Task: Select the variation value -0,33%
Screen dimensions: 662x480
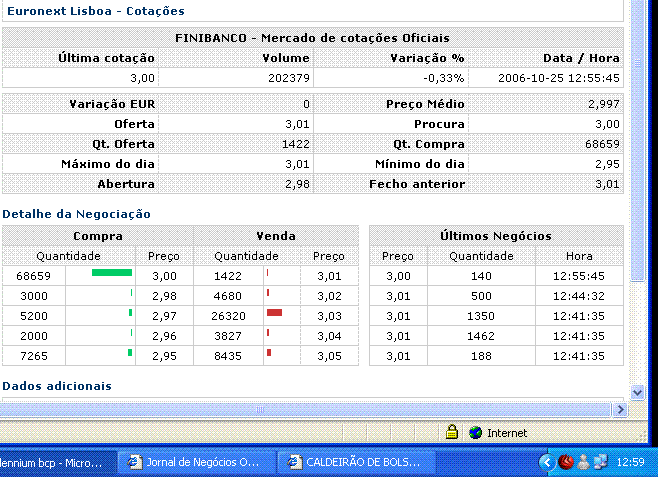Action: (x=444, y=78)
